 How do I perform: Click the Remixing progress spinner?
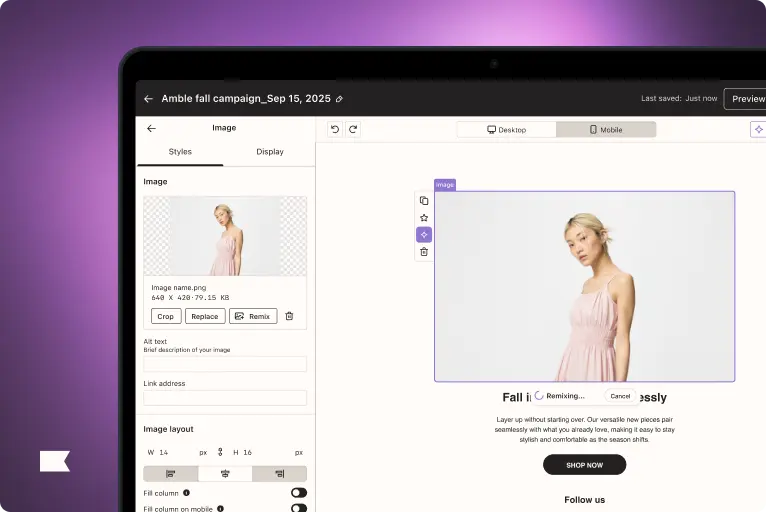(539, 396)
